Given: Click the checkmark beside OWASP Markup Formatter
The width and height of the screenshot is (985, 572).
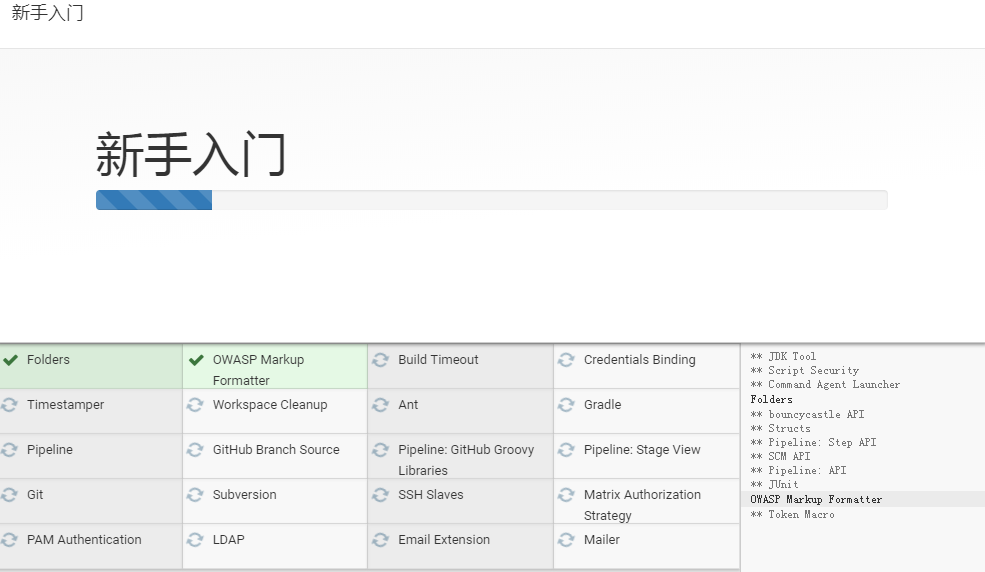Looking at the screenshot, I should (196, 360).
